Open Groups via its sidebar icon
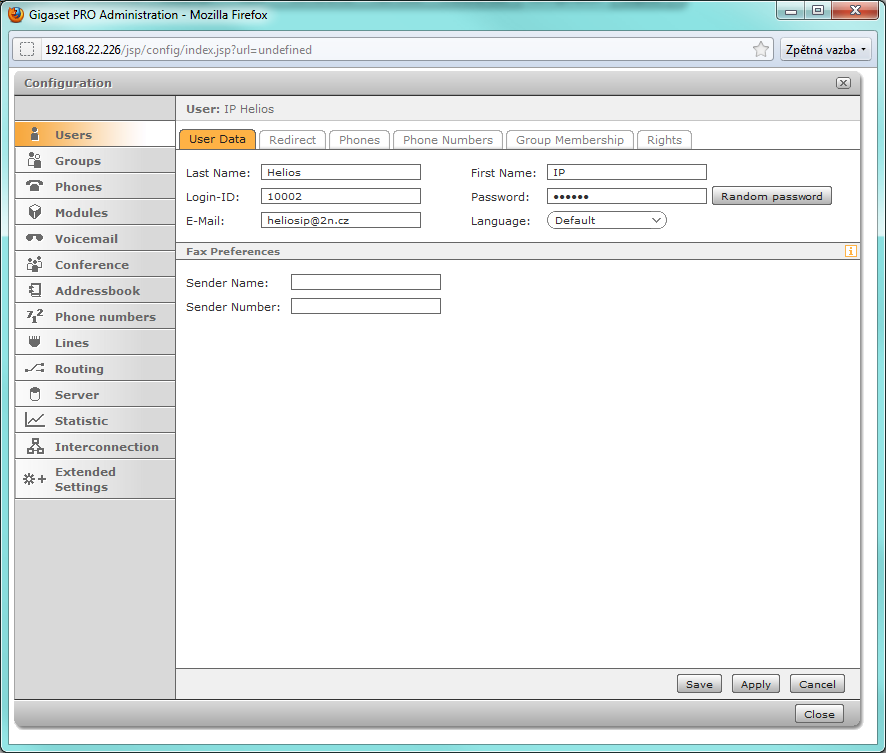Image resolution: width=886 pixels, height=753 pixels. tap(35, 160)
